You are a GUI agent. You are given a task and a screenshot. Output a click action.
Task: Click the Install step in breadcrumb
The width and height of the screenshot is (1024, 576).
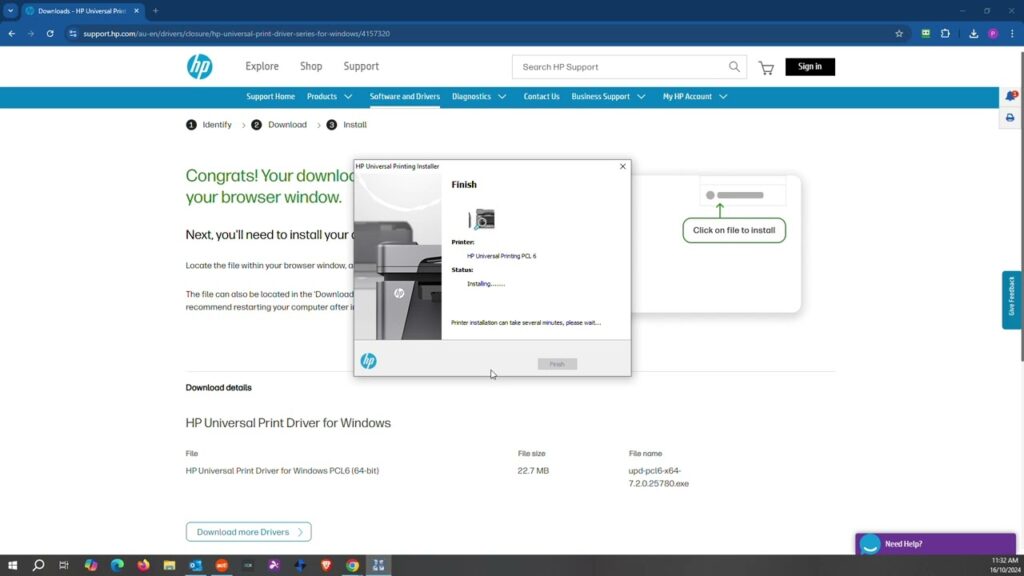tap(355, 125)
